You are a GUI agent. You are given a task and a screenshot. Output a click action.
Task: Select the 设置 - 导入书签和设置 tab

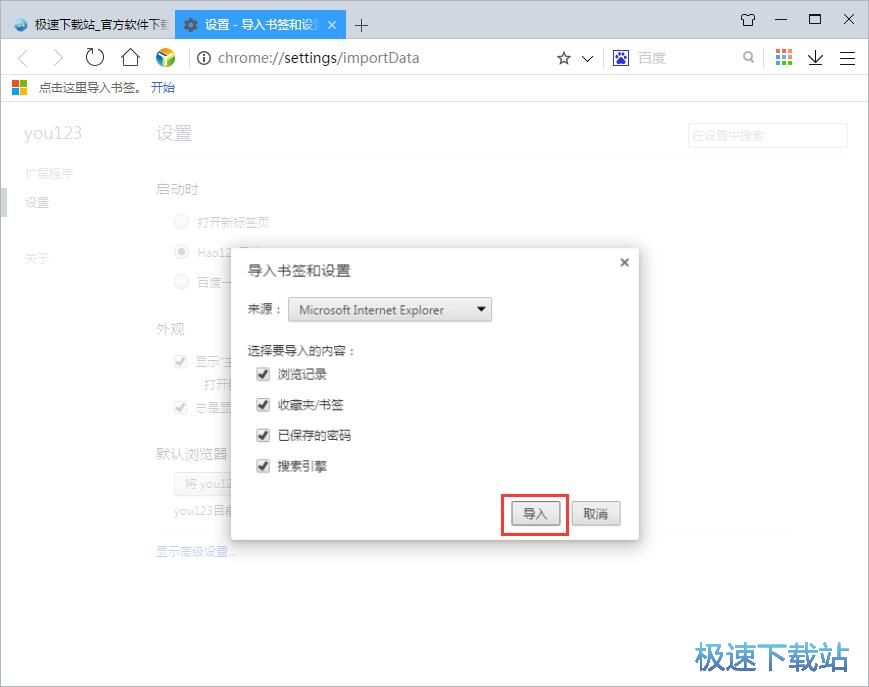260,24
